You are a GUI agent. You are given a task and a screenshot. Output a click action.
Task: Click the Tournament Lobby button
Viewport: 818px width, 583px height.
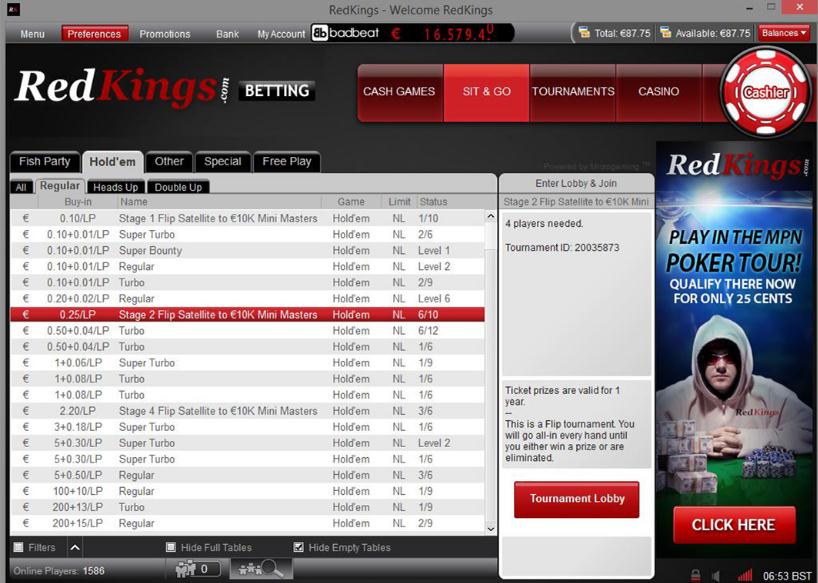576,499
